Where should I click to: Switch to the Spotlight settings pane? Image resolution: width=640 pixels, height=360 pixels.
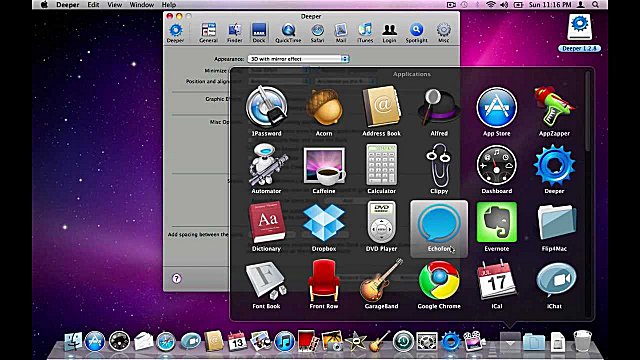416,33
